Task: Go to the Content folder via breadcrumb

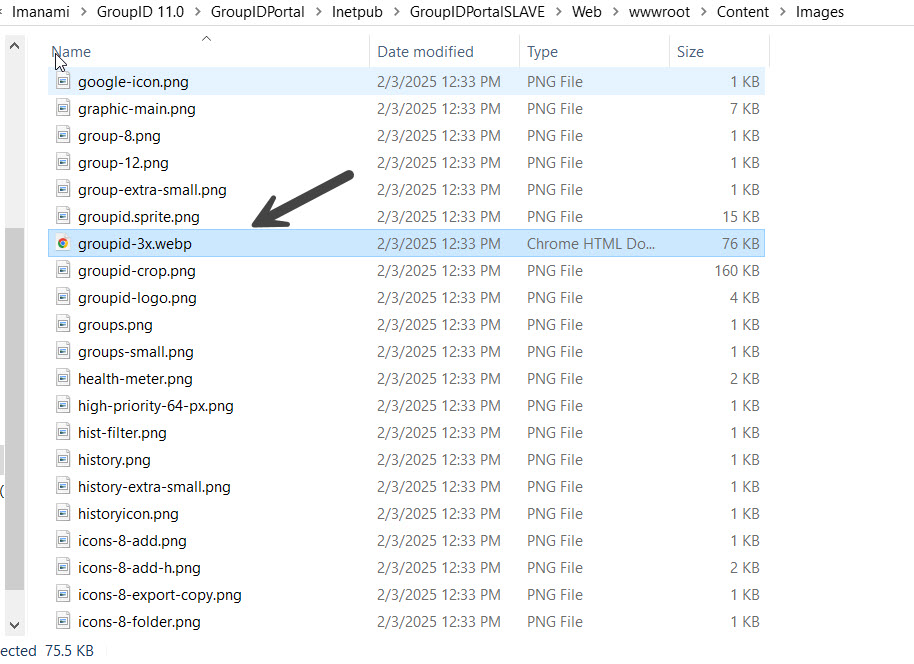Action: point(743,12)
